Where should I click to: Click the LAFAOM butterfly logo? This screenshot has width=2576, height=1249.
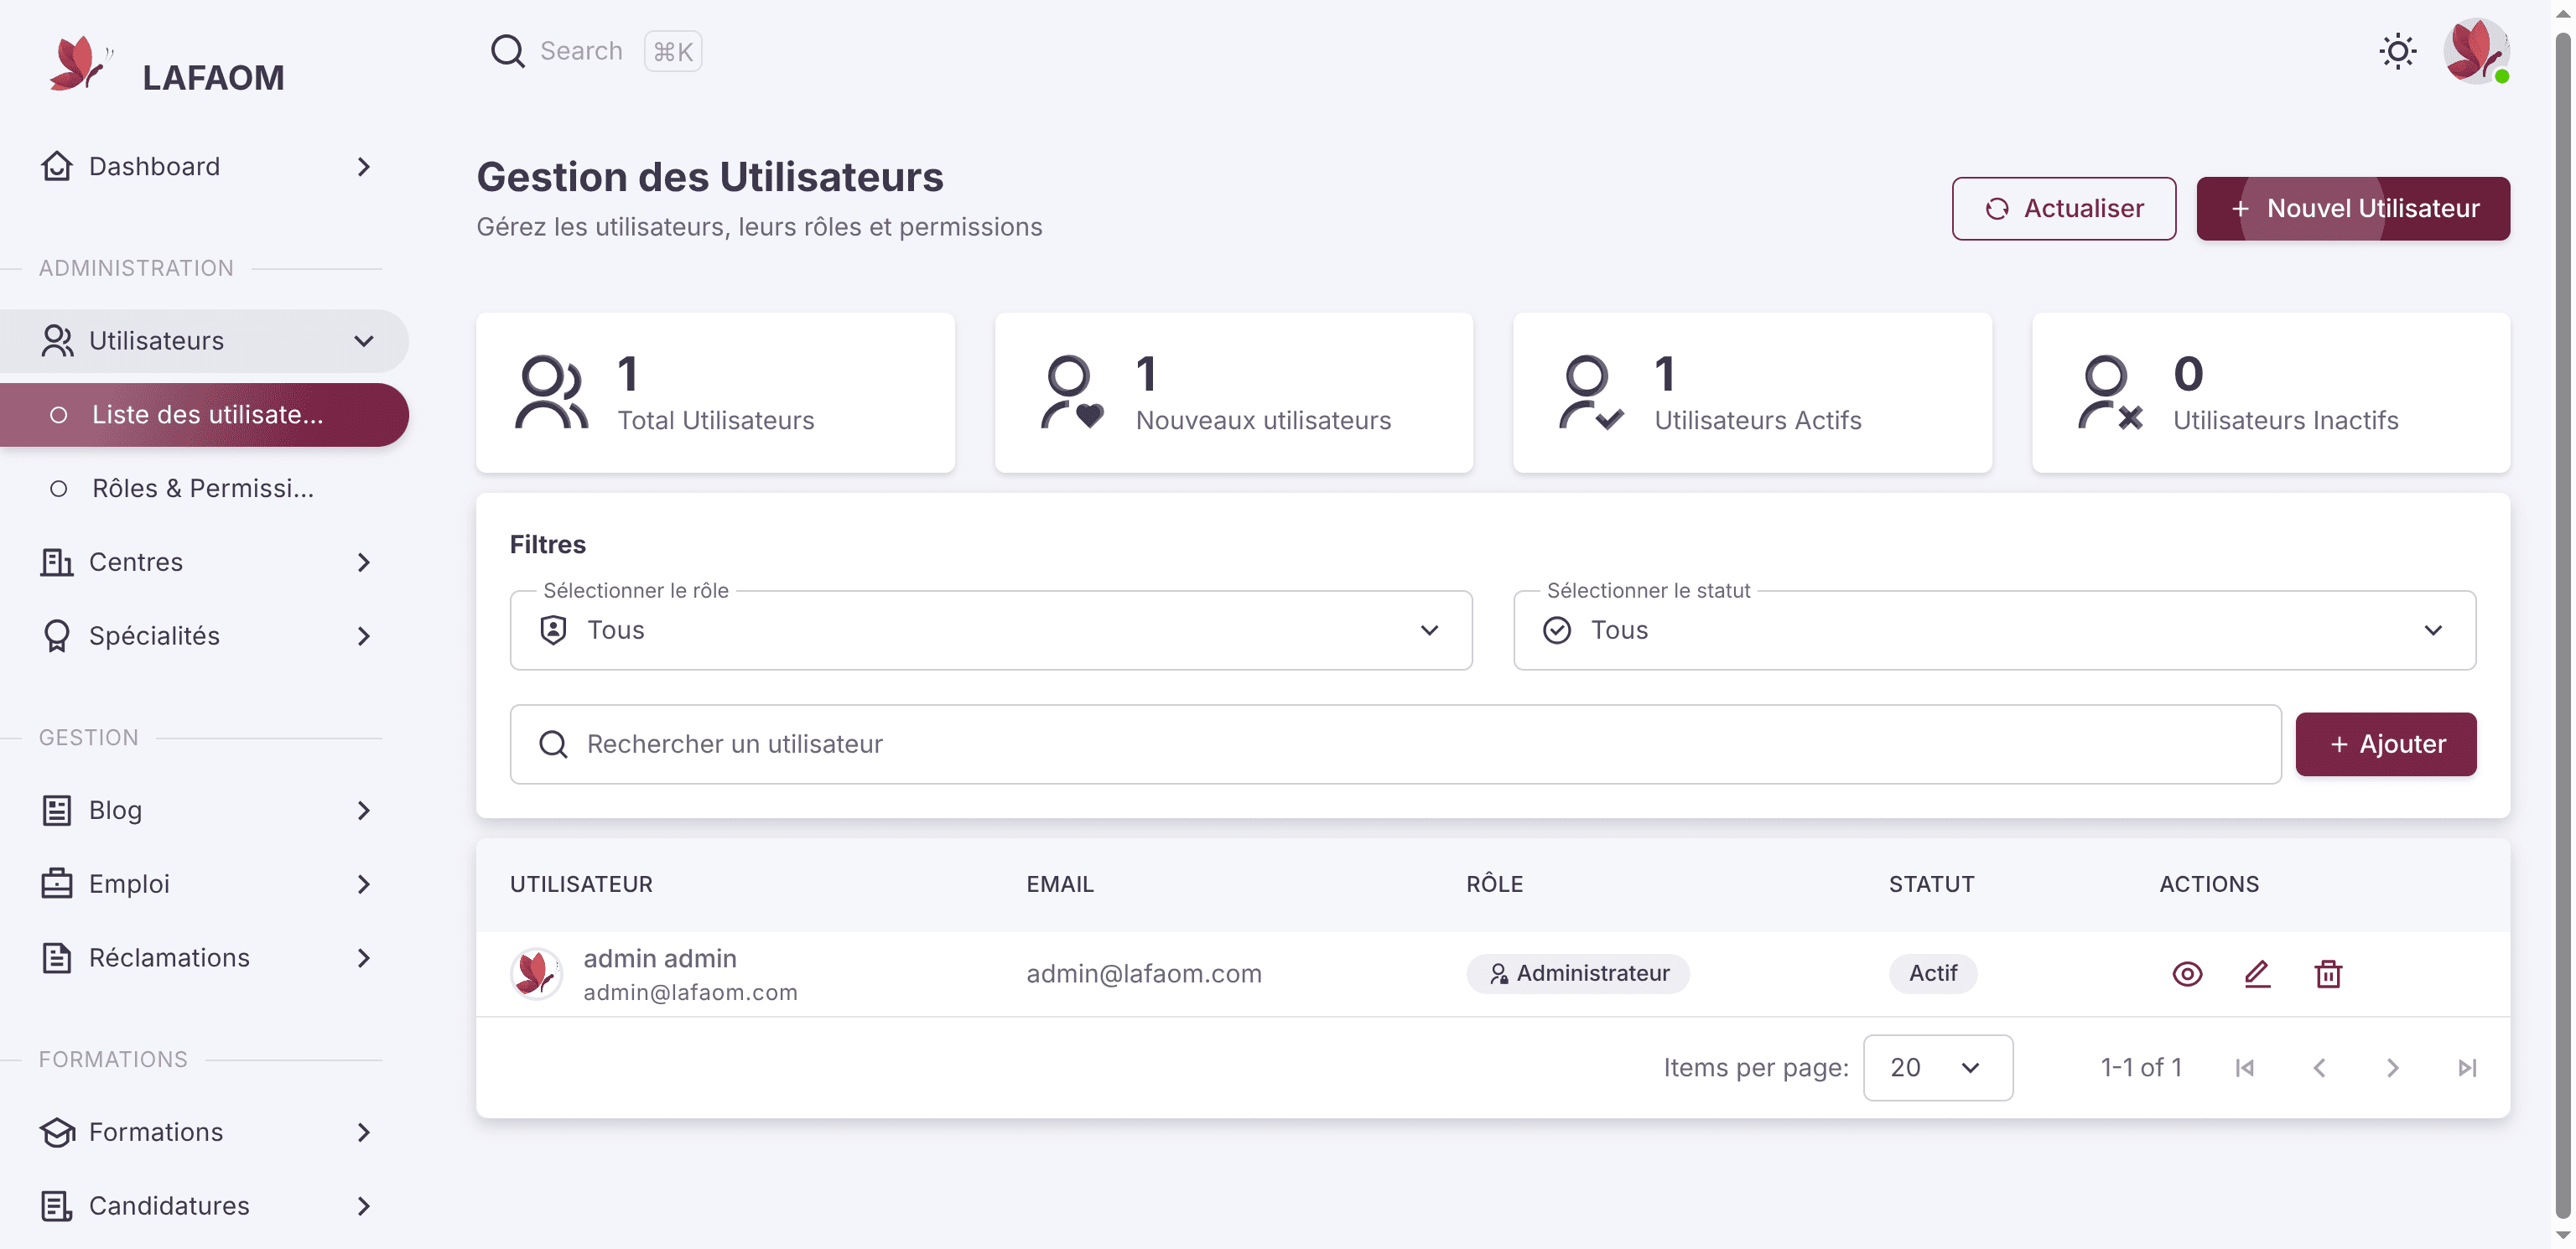(80, 64)
